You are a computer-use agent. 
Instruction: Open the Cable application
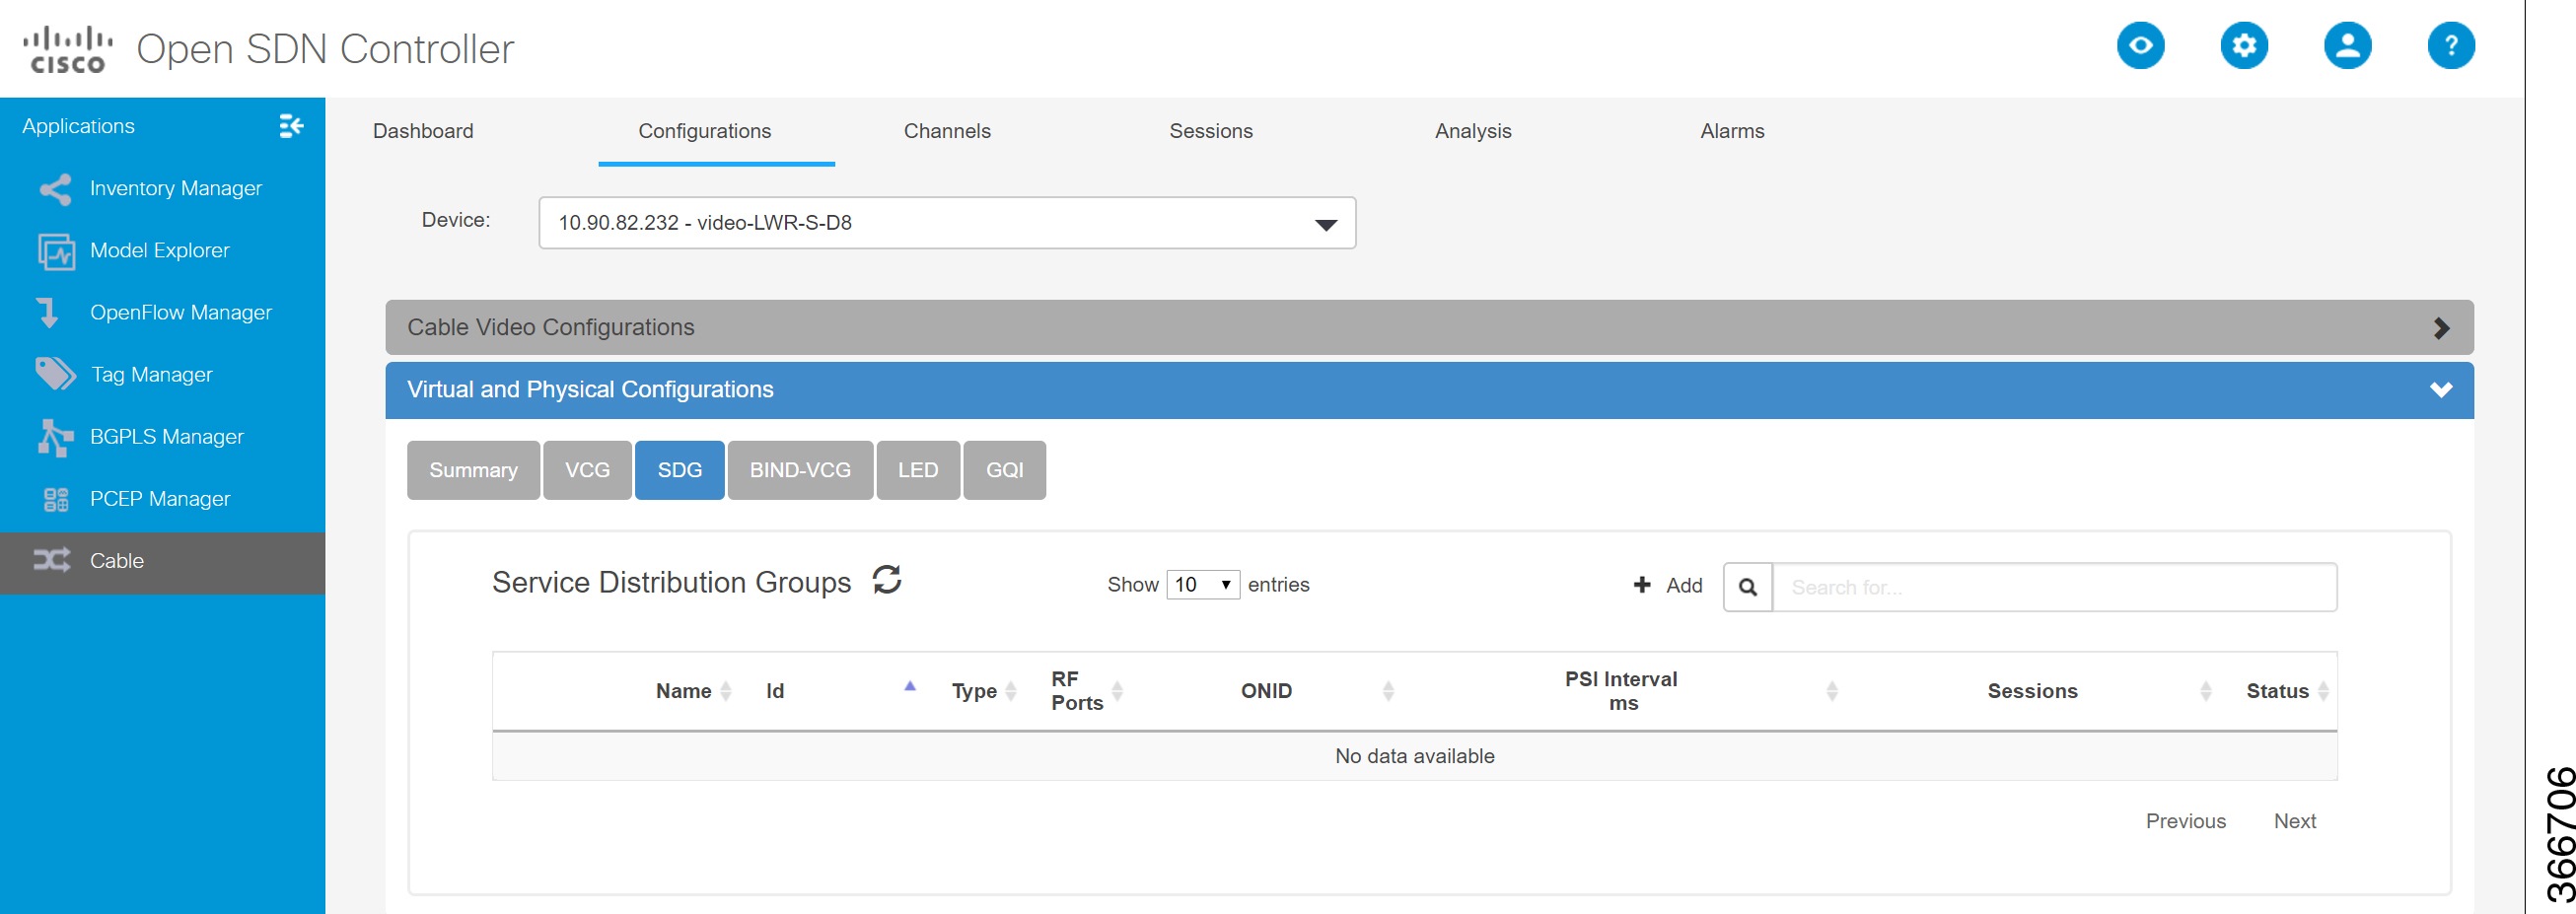pyautogui.click(x=117, y=560)
